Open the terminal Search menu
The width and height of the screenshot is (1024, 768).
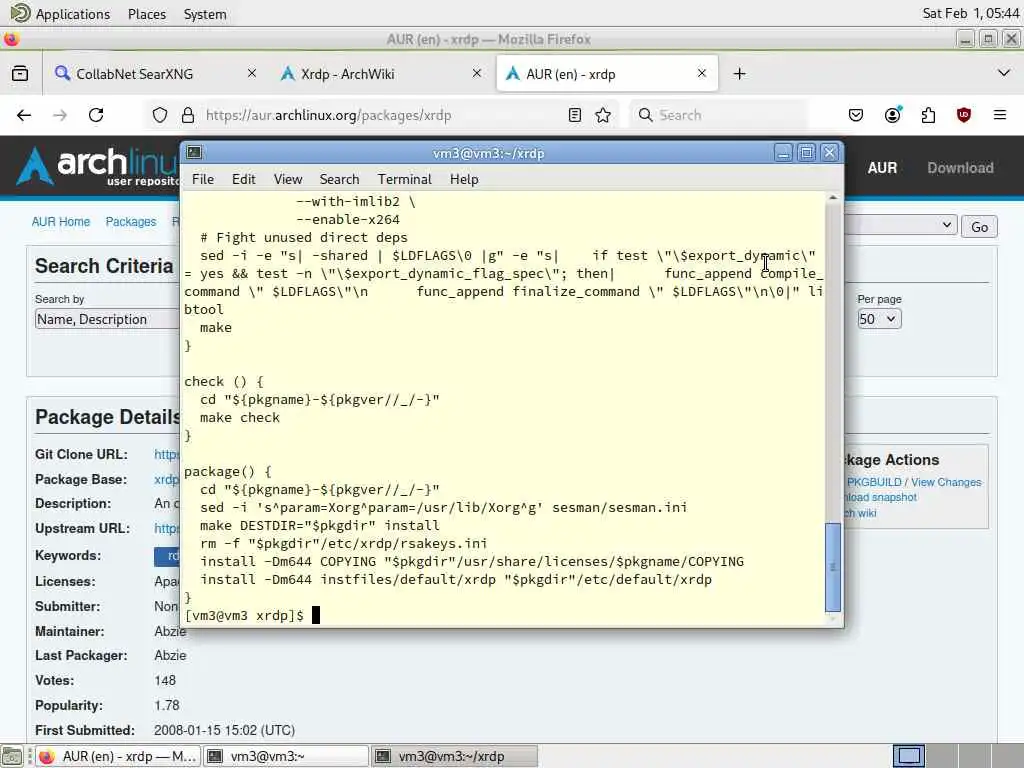pyautogui.click(x=339, y=179)
